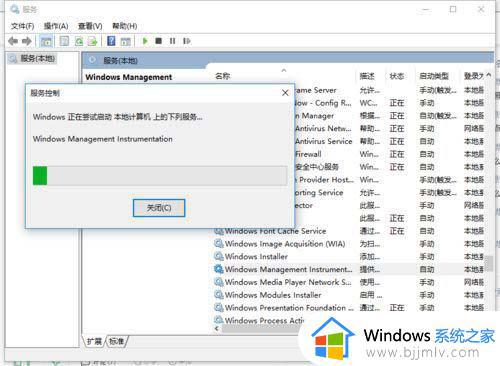
Task: Sort by the 名称 column header
Action: [x=223, y=76]
